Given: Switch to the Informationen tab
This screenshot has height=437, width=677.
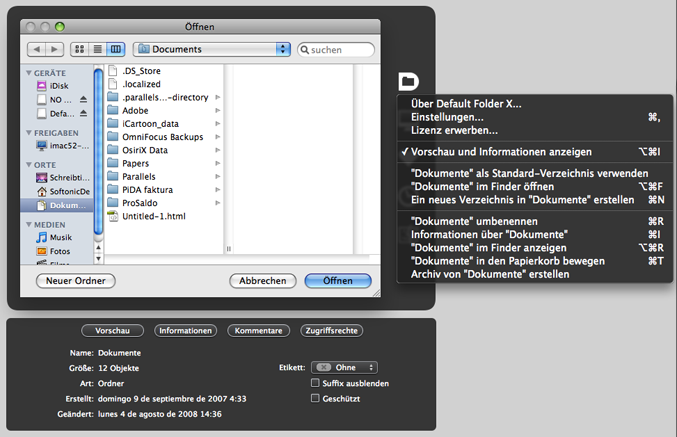Looking at the screenshot, I should click(186, 331).
